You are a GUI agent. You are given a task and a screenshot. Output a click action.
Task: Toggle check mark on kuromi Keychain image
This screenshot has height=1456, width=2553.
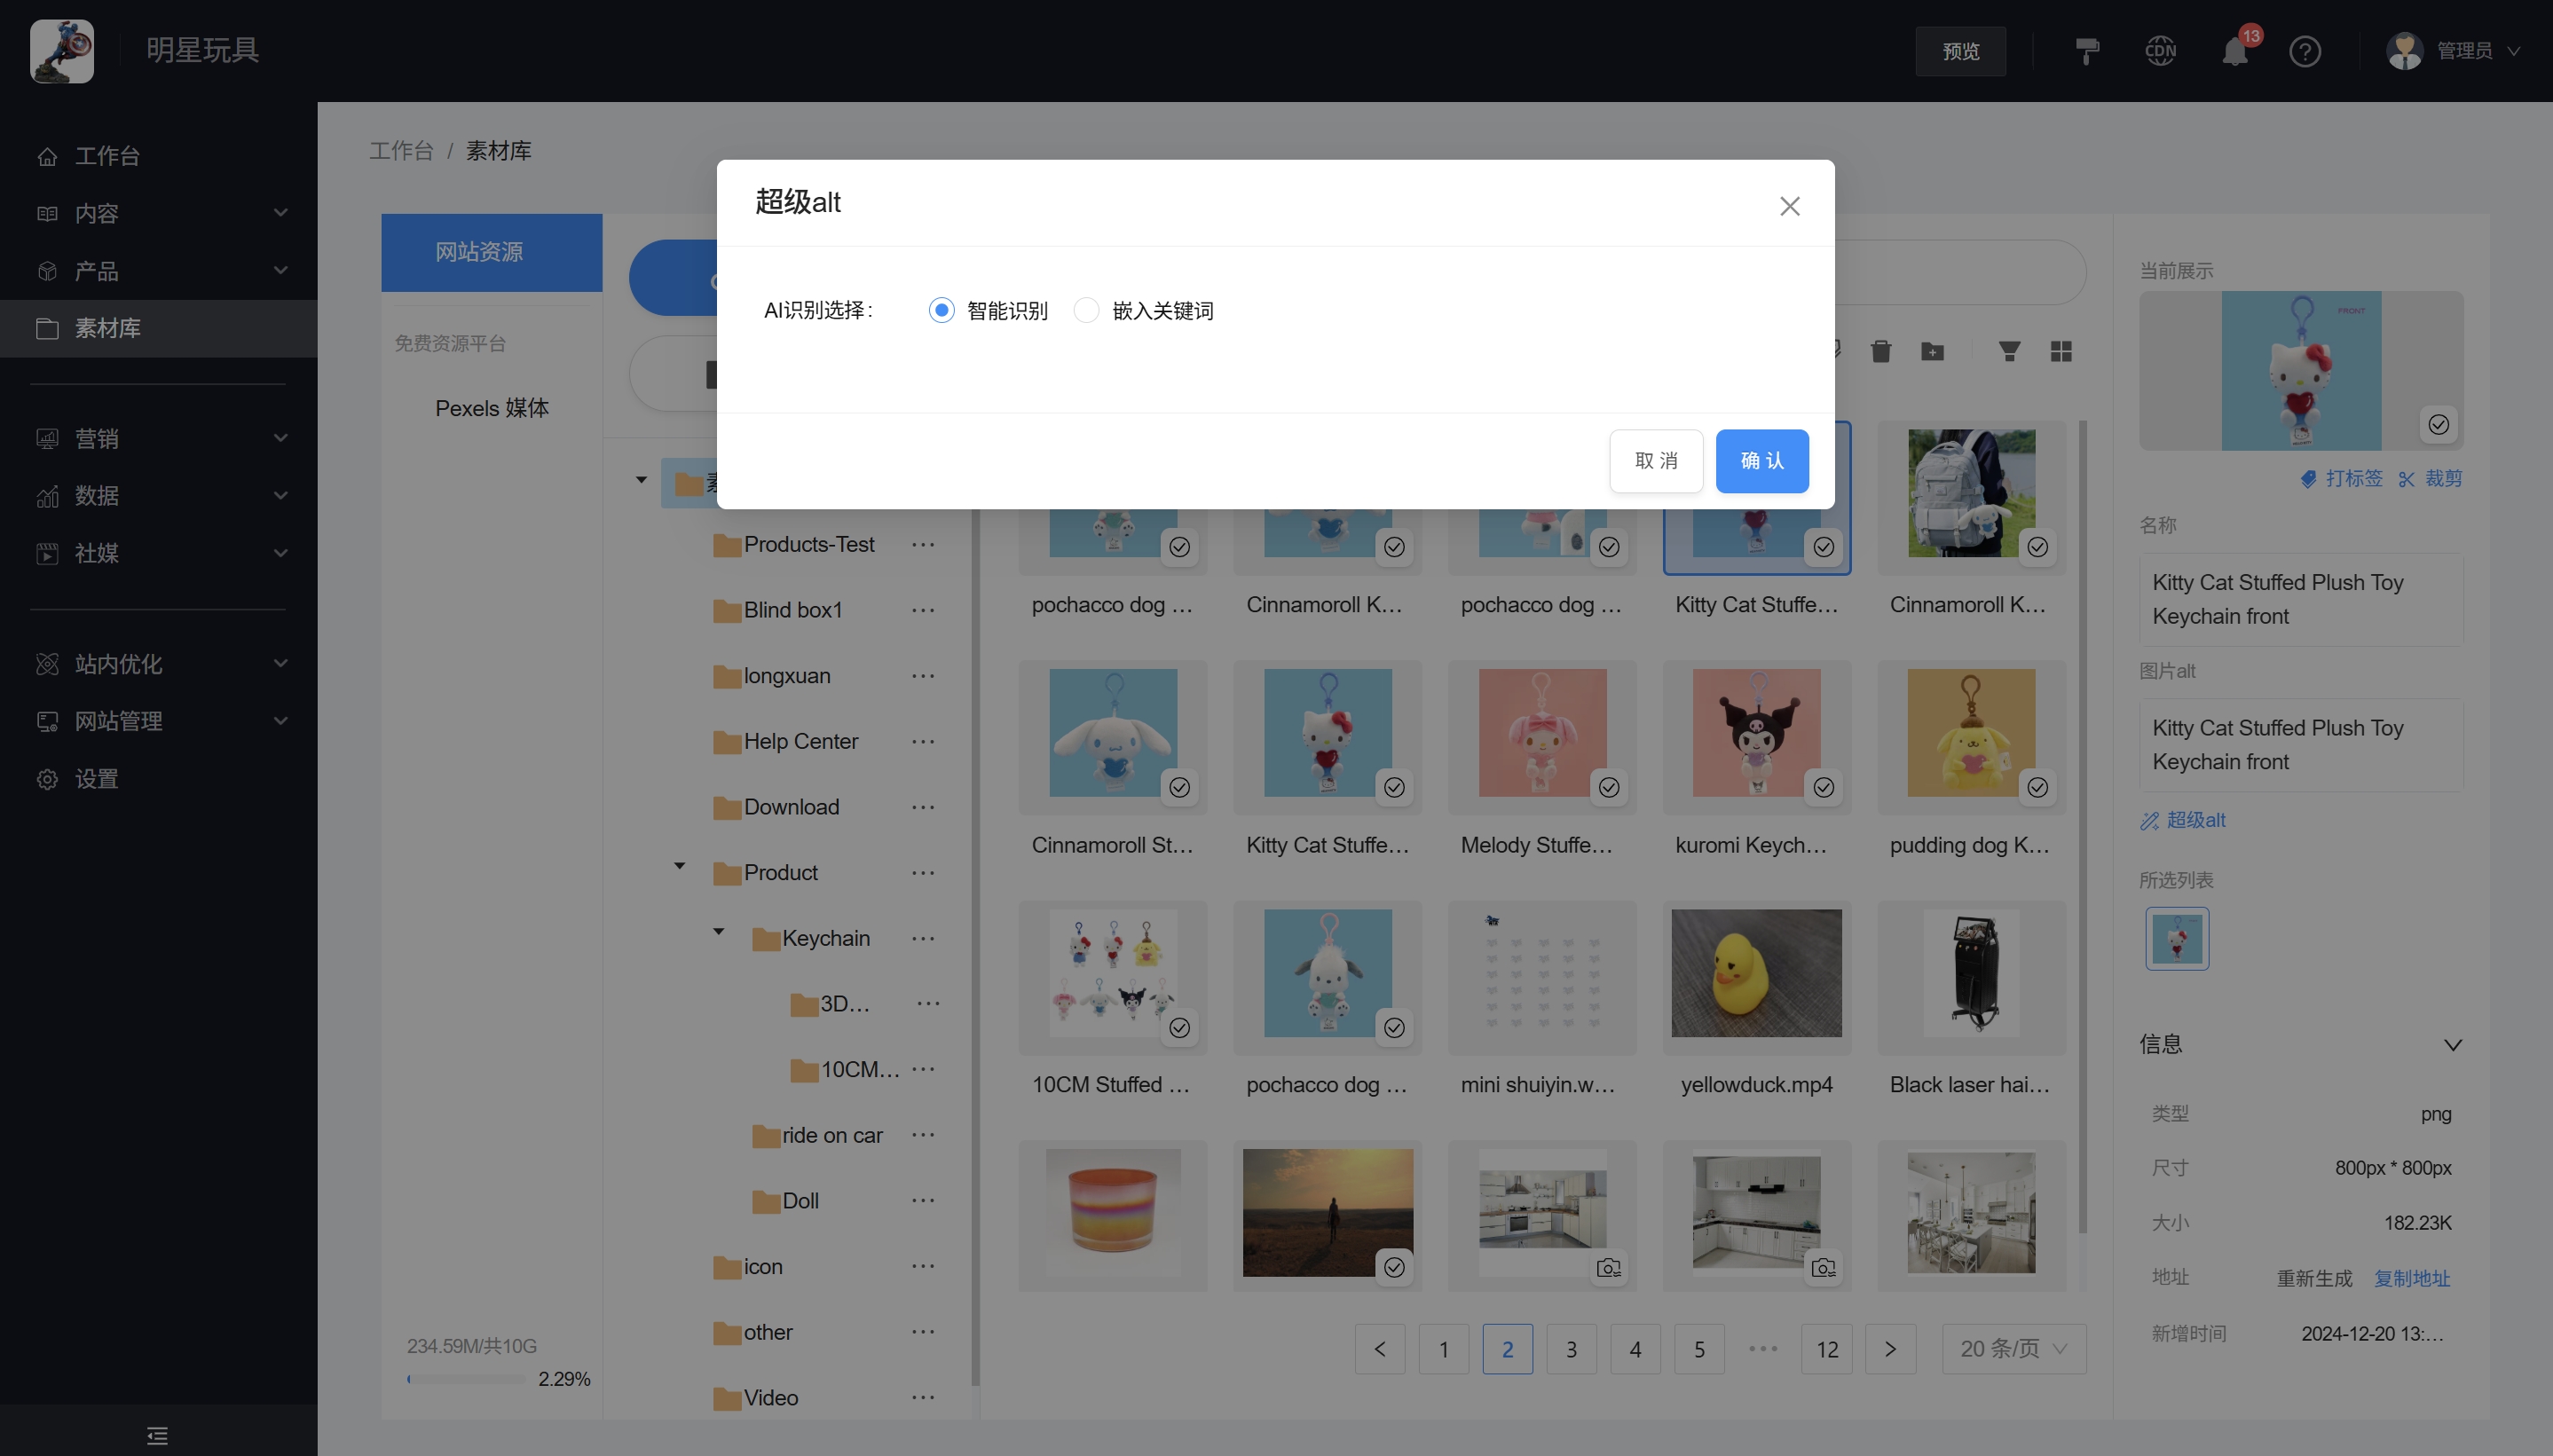point(1823,787)
